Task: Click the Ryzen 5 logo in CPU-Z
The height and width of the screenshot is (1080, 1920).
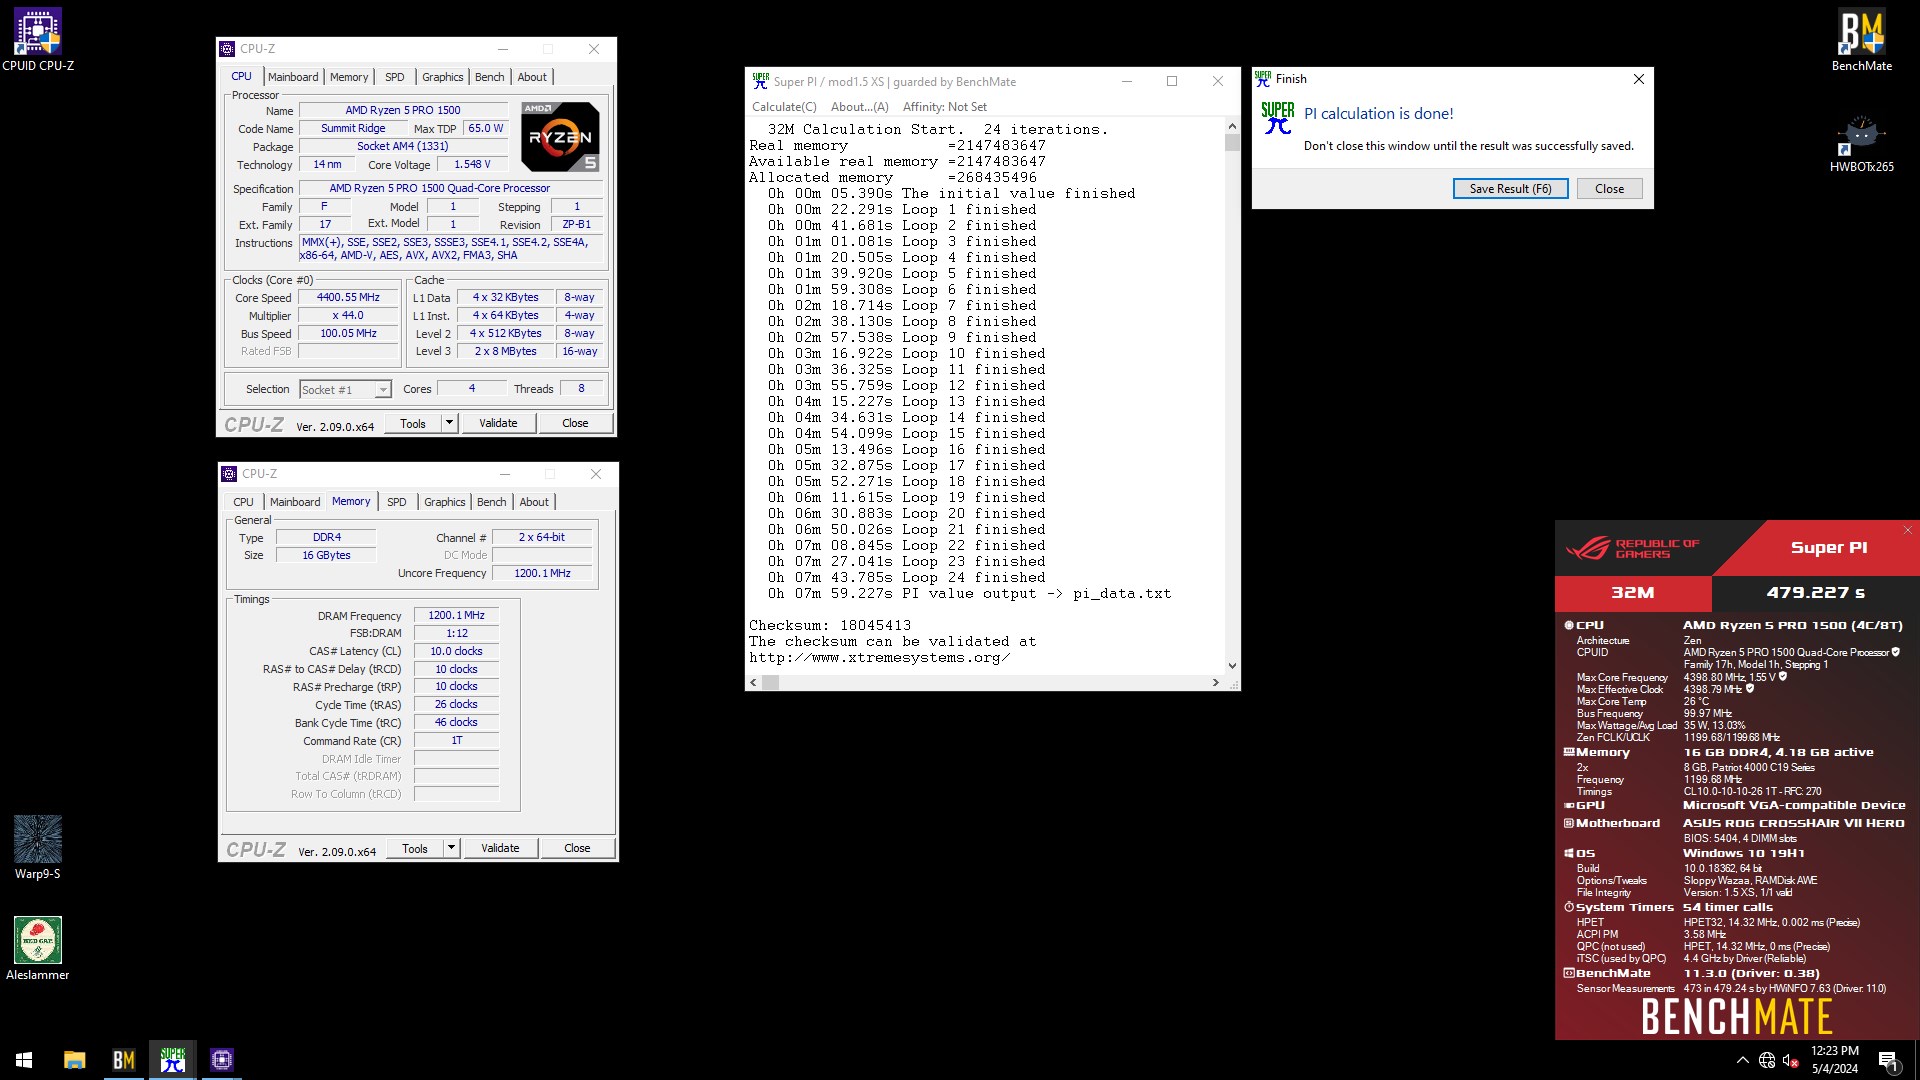Action: pyautogui.click(x=560, y=137)
